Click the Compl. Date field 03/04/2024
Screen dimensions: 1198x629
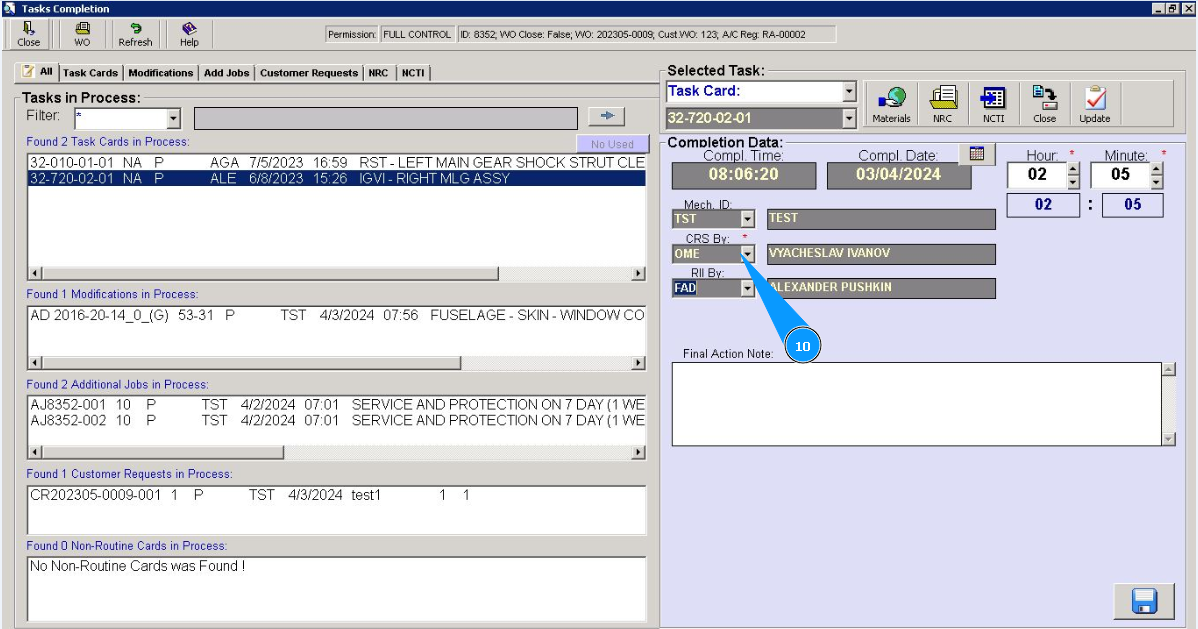[x=898, y=175]
